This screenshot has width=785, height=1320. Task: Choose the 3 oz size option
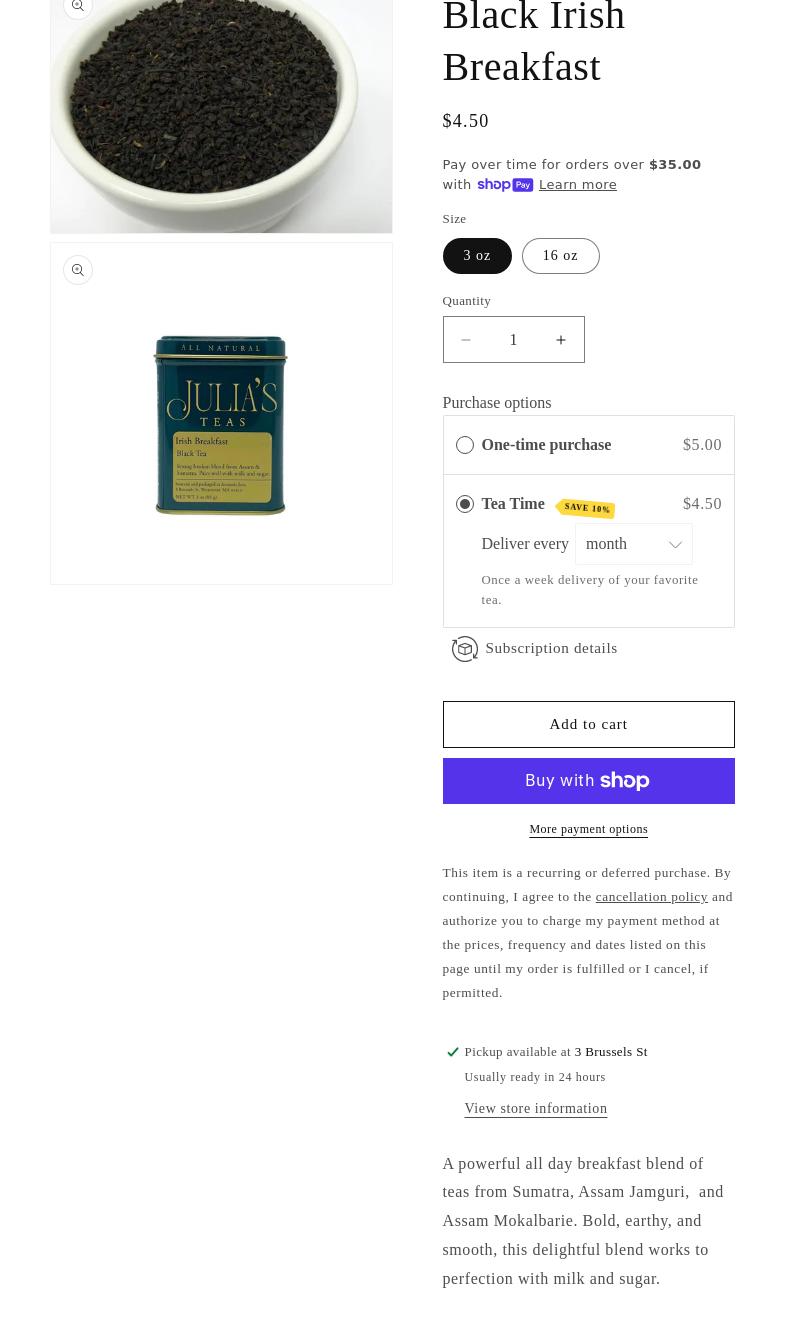pyautogui.click(x=477, y=256)
